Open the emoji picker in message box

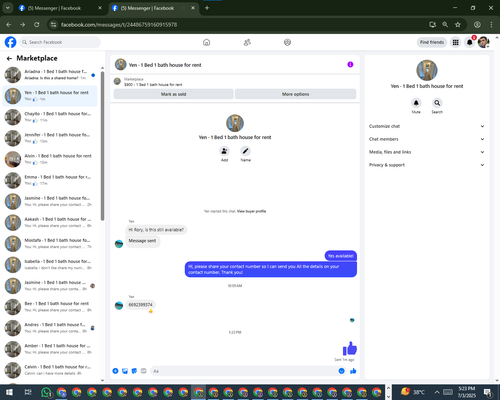341,371
